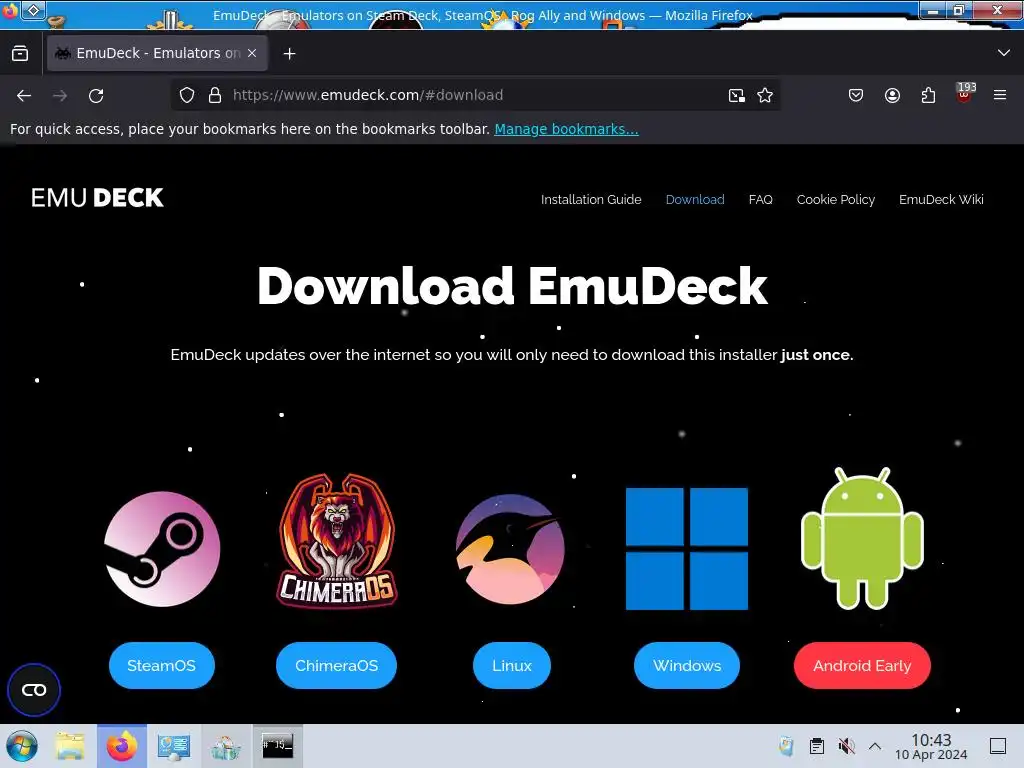View site security via the padlock icon
The width and height of the screenshot is (1024, 768).
214,95
